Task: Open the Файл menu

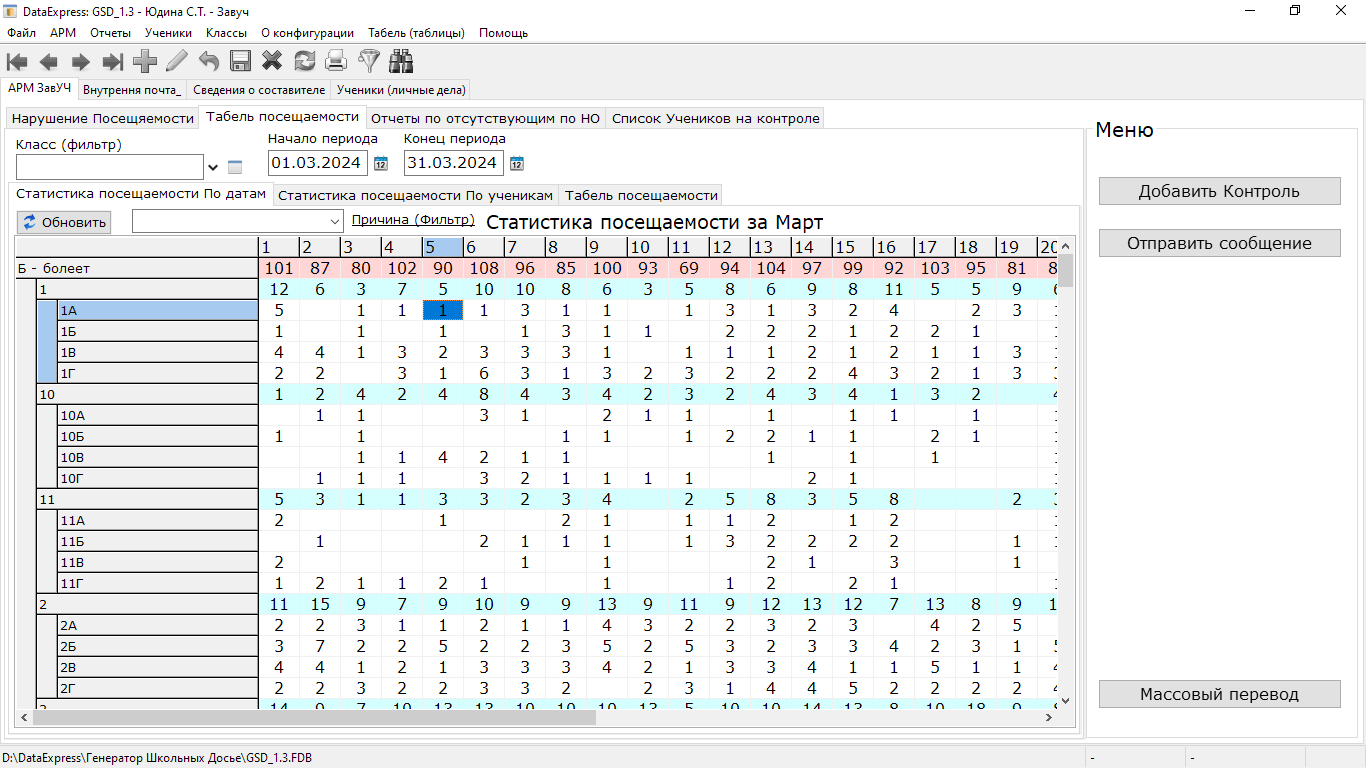Action: point(21,33)
